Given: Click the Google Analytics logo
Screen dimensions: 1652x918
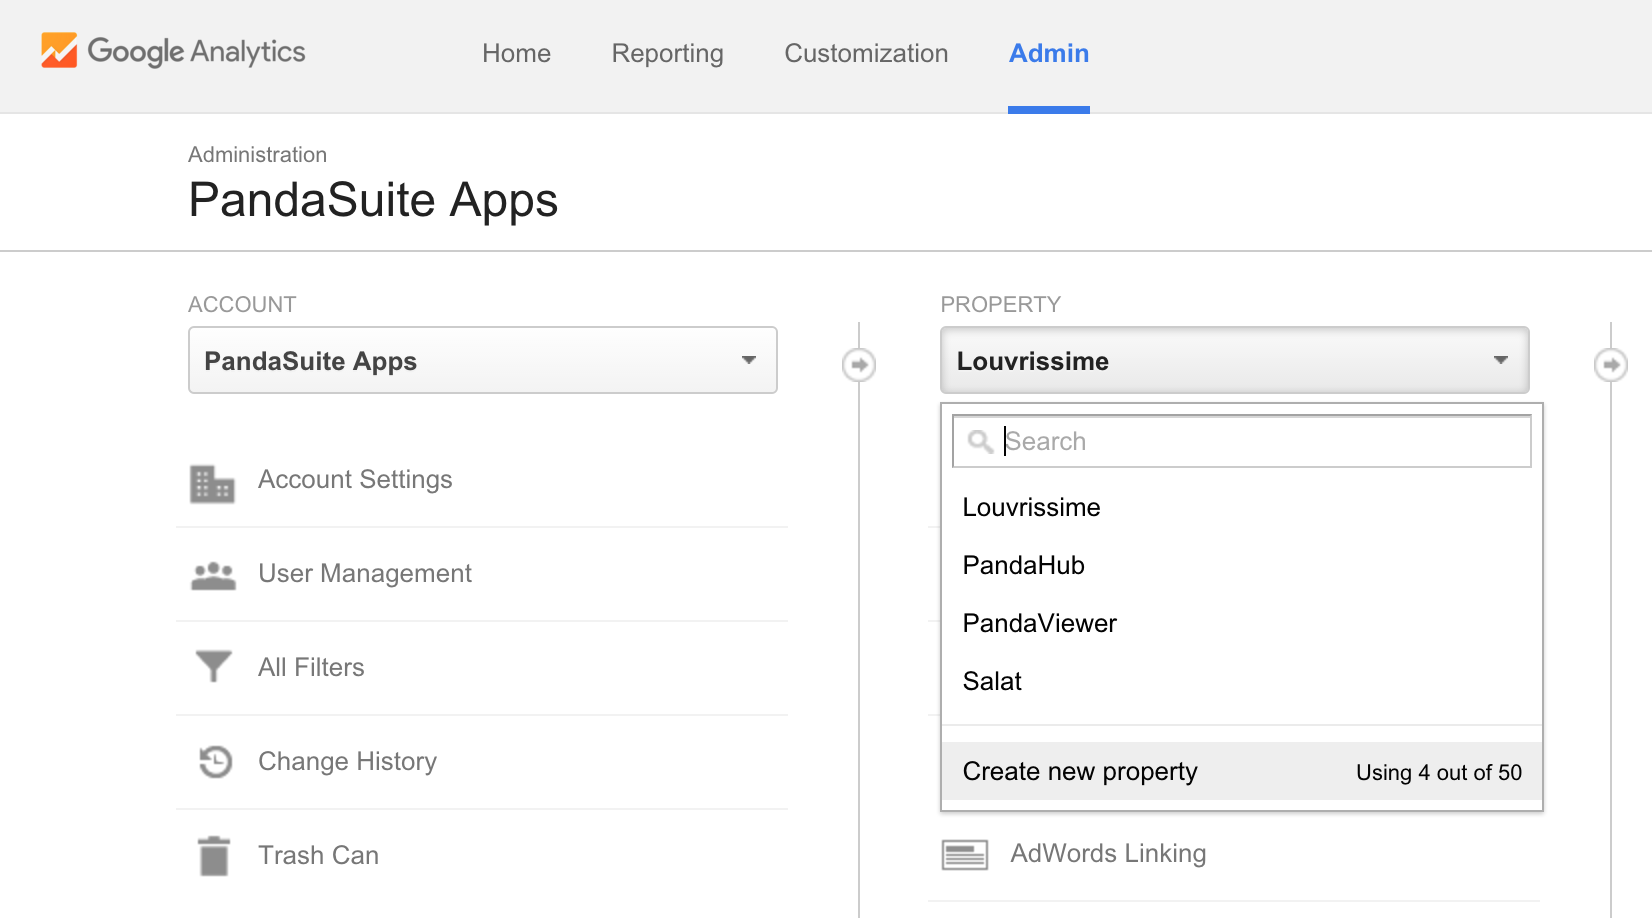Looking at the screenshot, I should click(173, 51).
